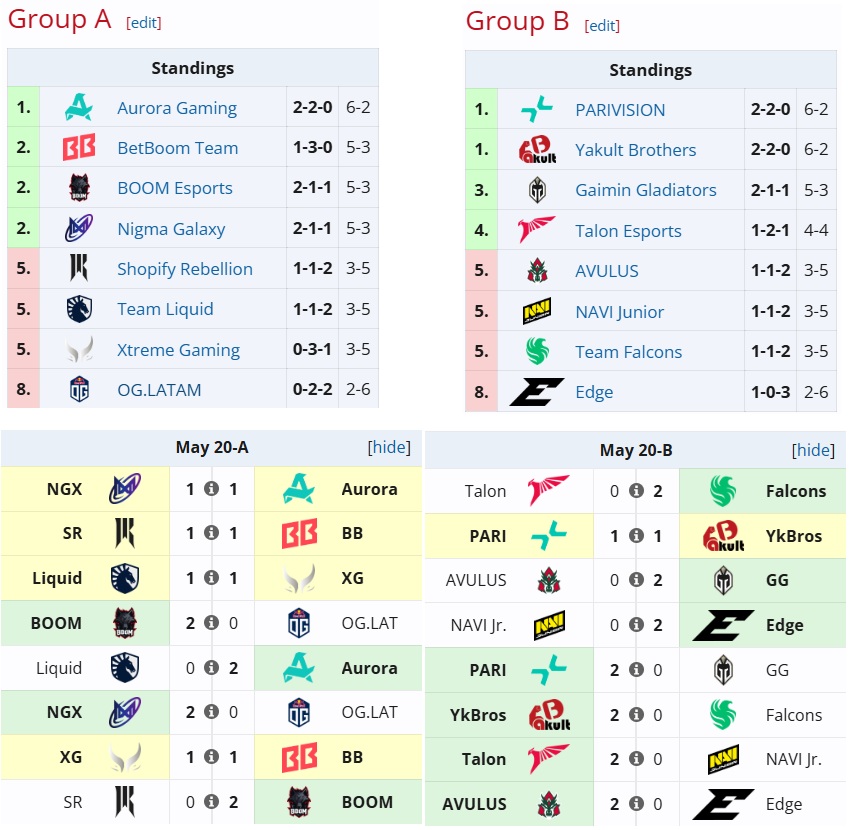
Task: Open the Nigma Galaxy team page link
Action: point(171,229)
